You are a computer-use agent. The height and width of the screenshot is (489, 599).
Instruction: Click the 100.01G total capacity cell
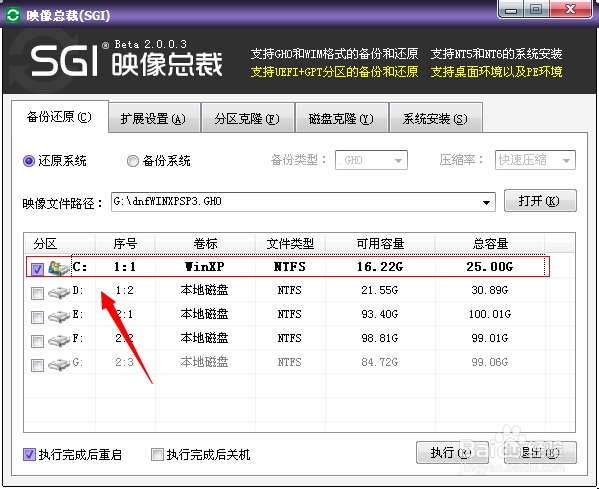[x=490, y=314]
